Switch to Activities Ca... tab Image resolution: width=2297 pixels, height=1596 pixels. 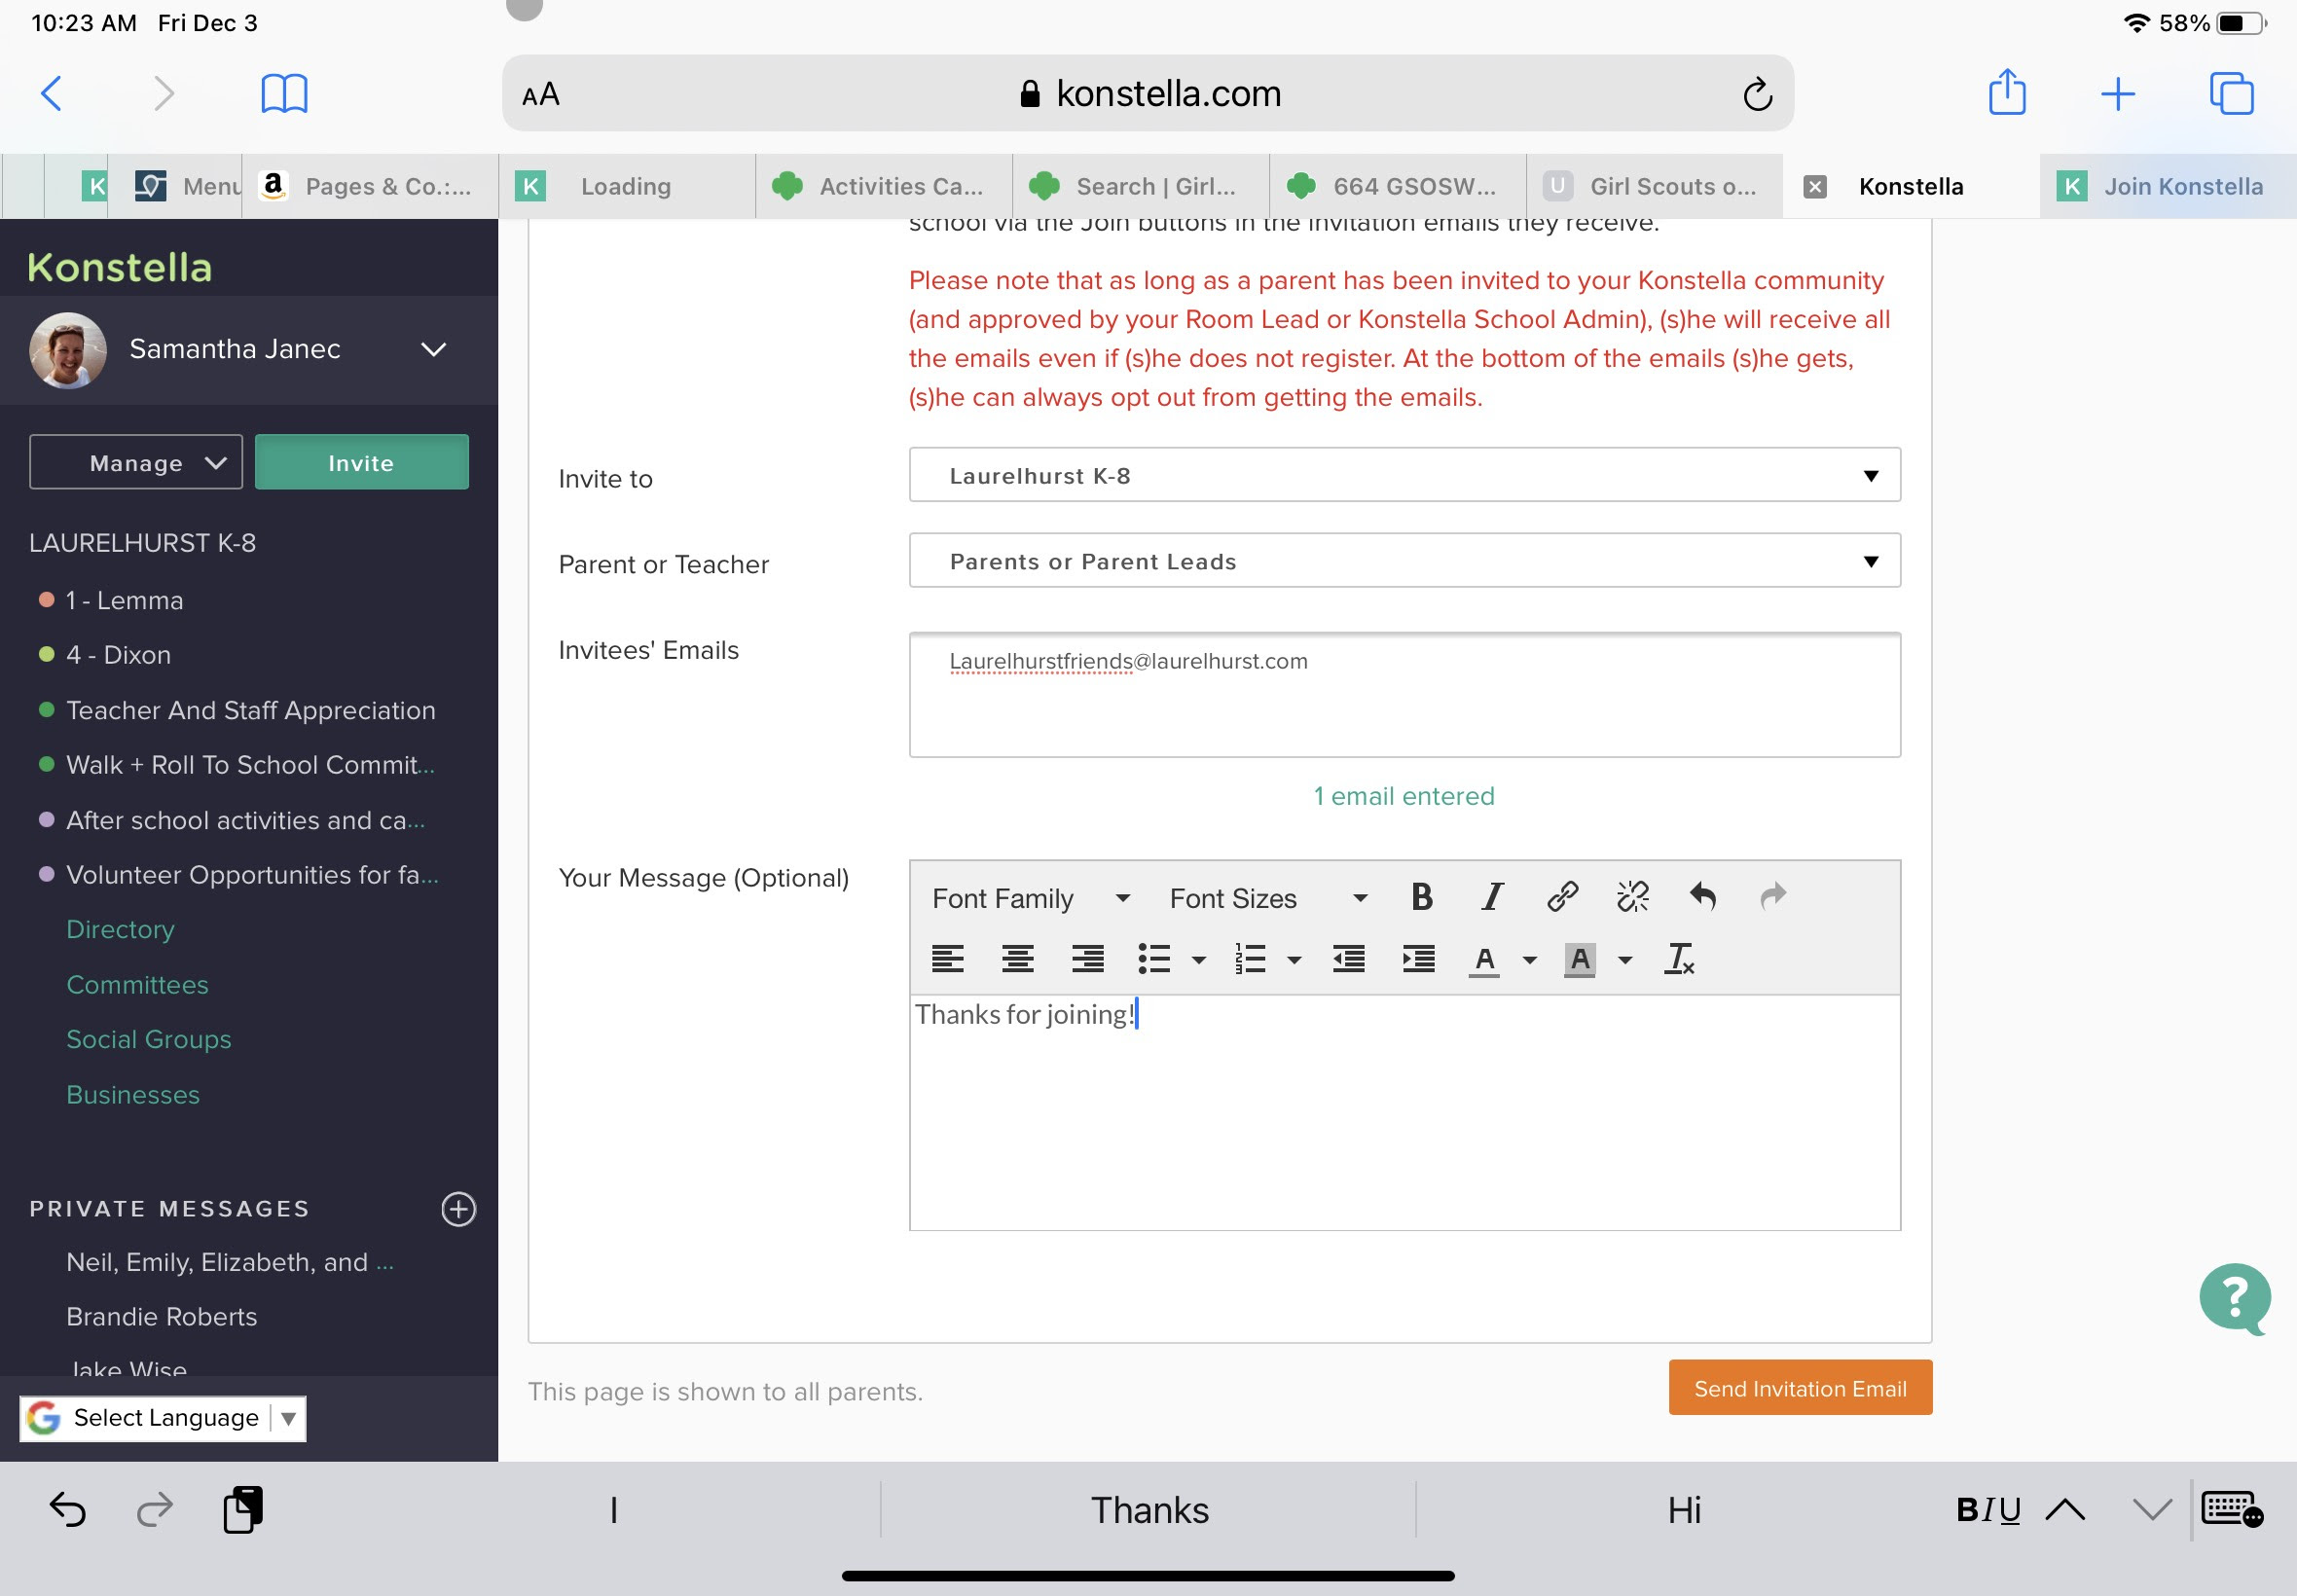pyautogui.click(x=883, y=187)
